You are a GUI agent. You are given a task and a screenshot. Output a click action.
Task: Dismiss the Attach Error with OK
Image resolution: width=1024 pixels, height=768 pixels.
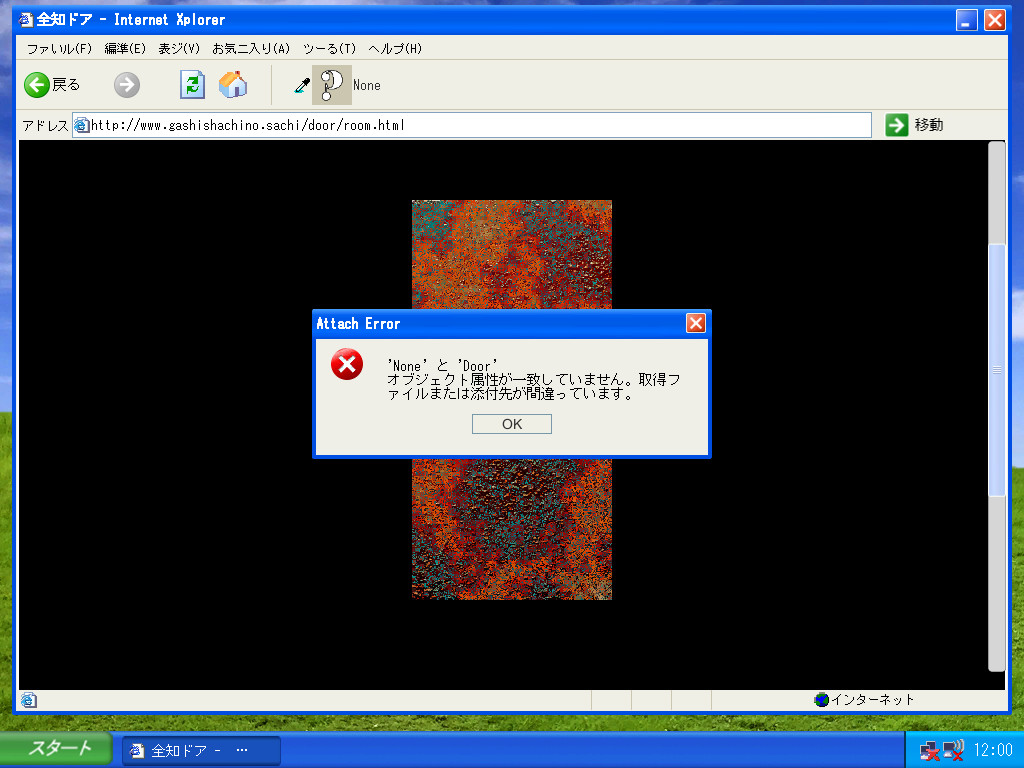(511, 423)
